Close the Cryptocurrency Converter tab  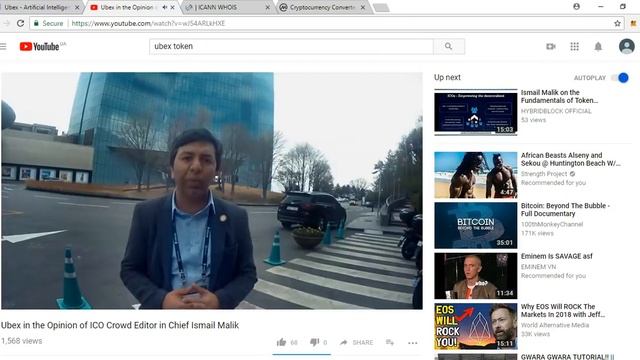pyautogui.click(x=363, y=7)
